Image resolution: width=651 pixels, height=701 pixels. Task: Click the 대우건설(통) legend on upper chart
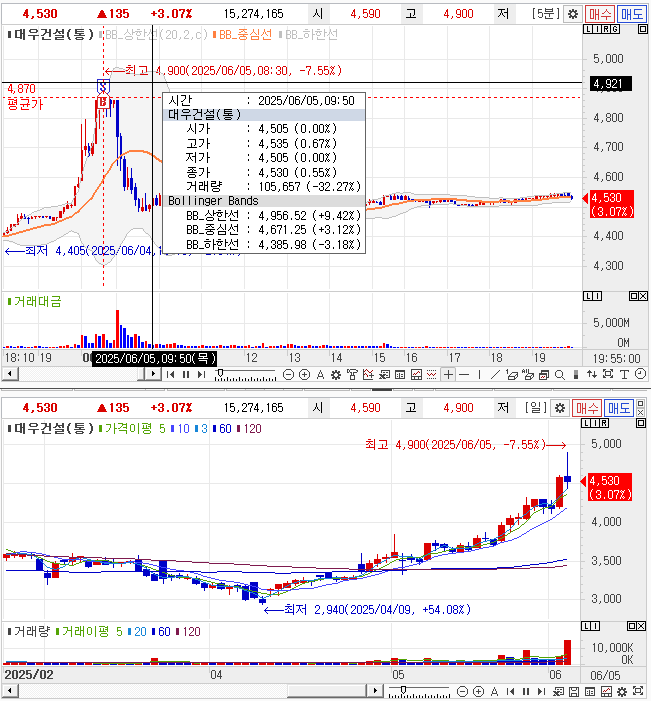click(51, 34)
